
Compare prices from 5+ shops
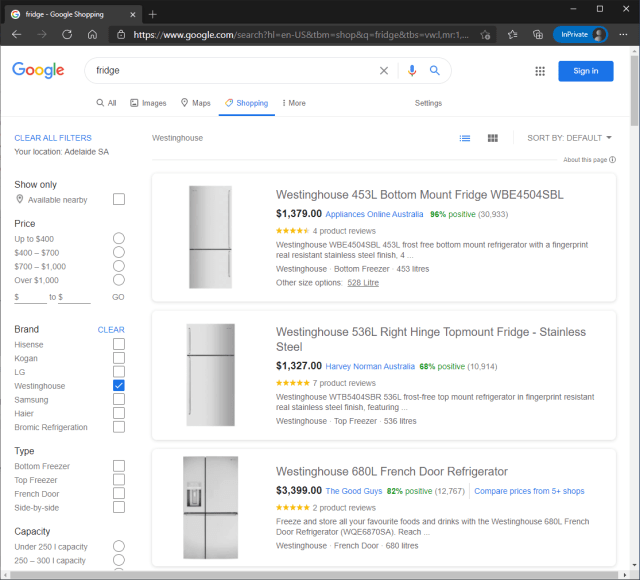[529, 491]
